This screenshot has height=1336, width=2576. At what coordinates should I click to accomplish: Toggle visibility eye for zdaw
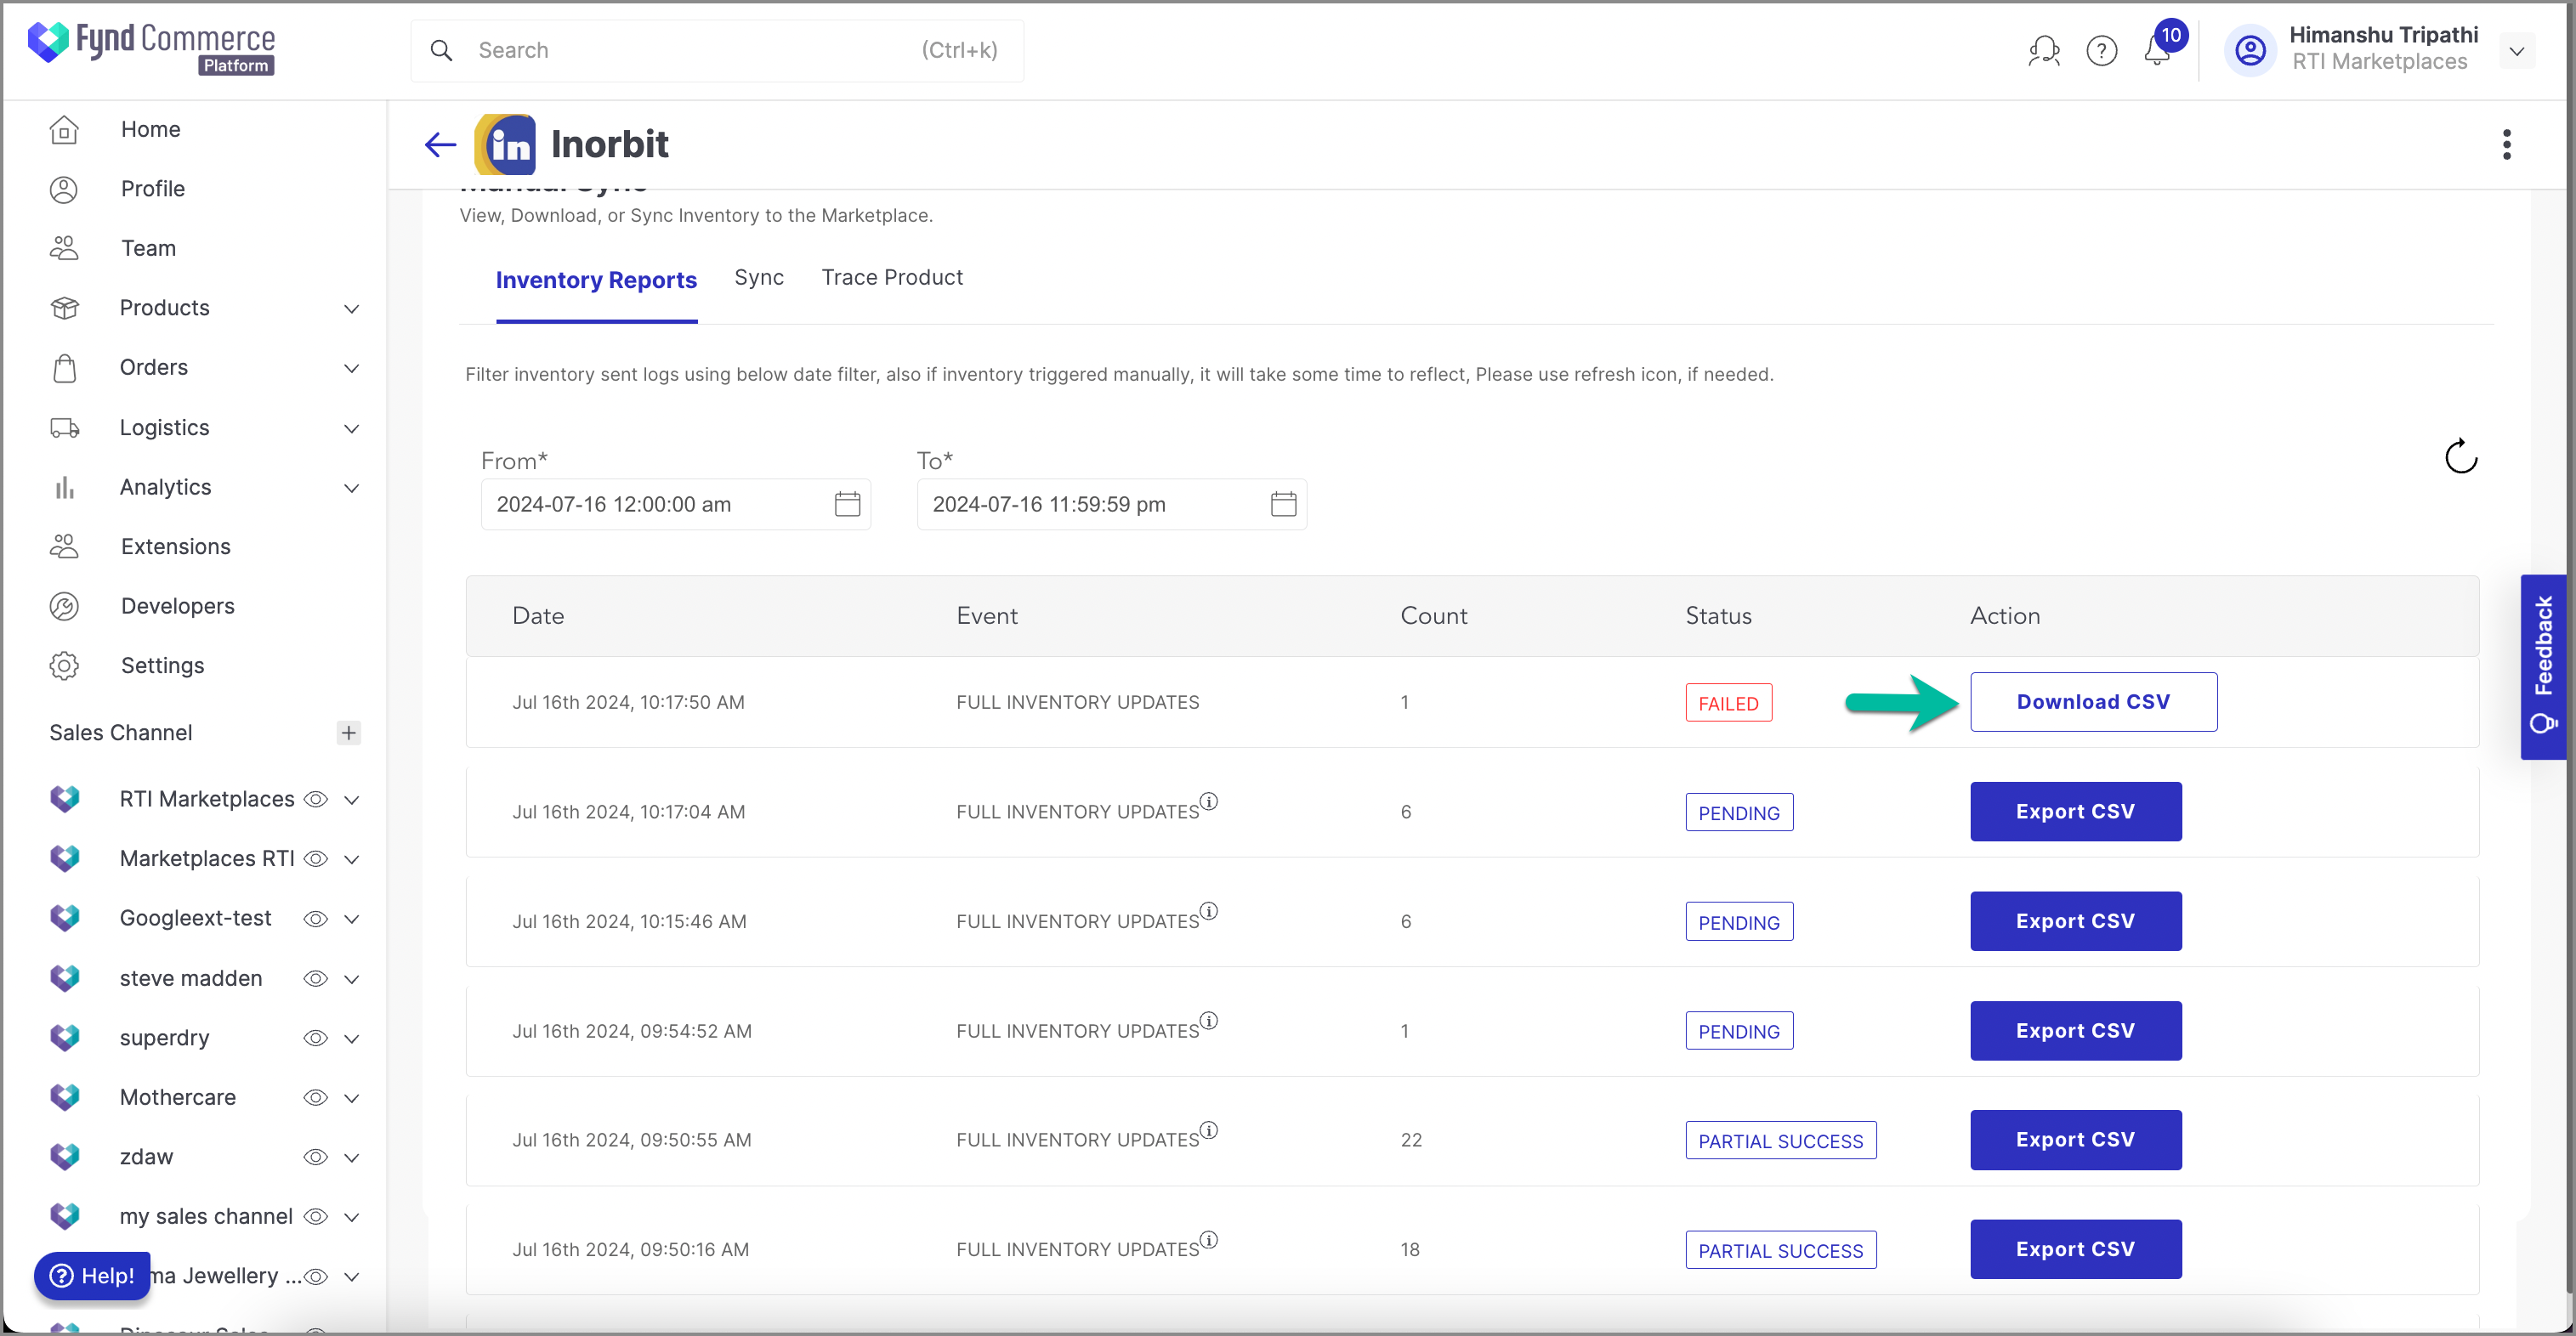tap(316, 1157)
